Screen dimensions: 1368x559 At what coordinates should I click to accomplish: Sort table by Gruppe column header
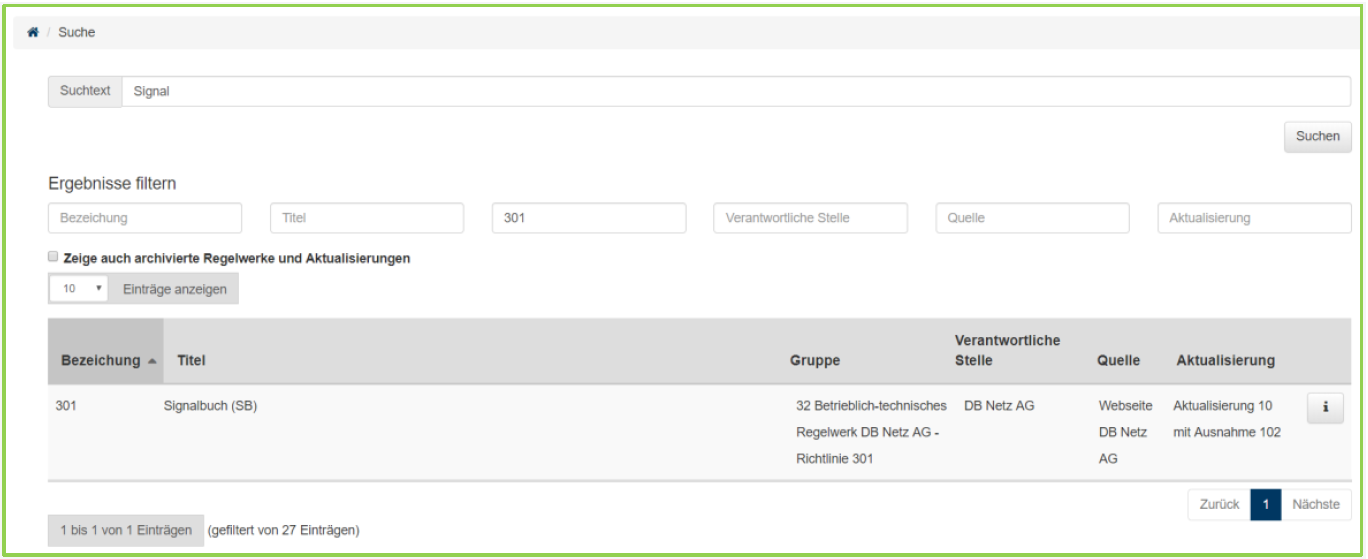click(x=815, y=361)
